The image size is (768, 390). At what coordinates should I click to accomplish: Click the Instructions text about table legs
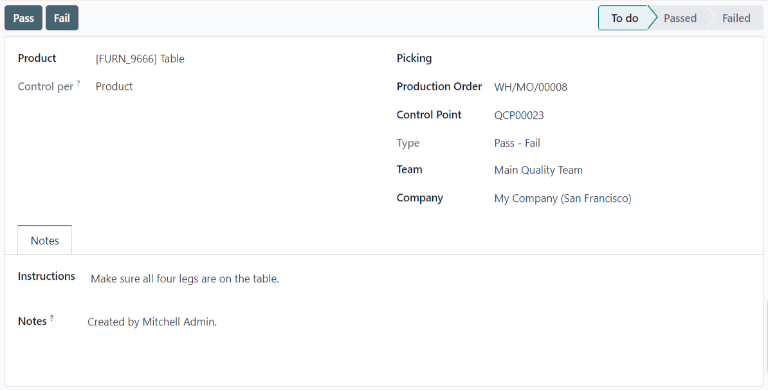tap(185, 279)
